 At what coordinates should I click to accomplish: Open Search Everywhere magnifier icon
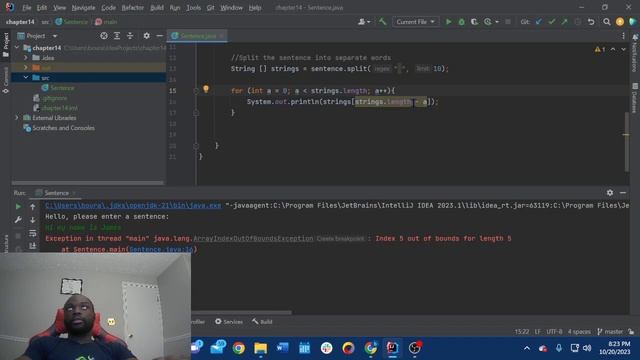607,22
